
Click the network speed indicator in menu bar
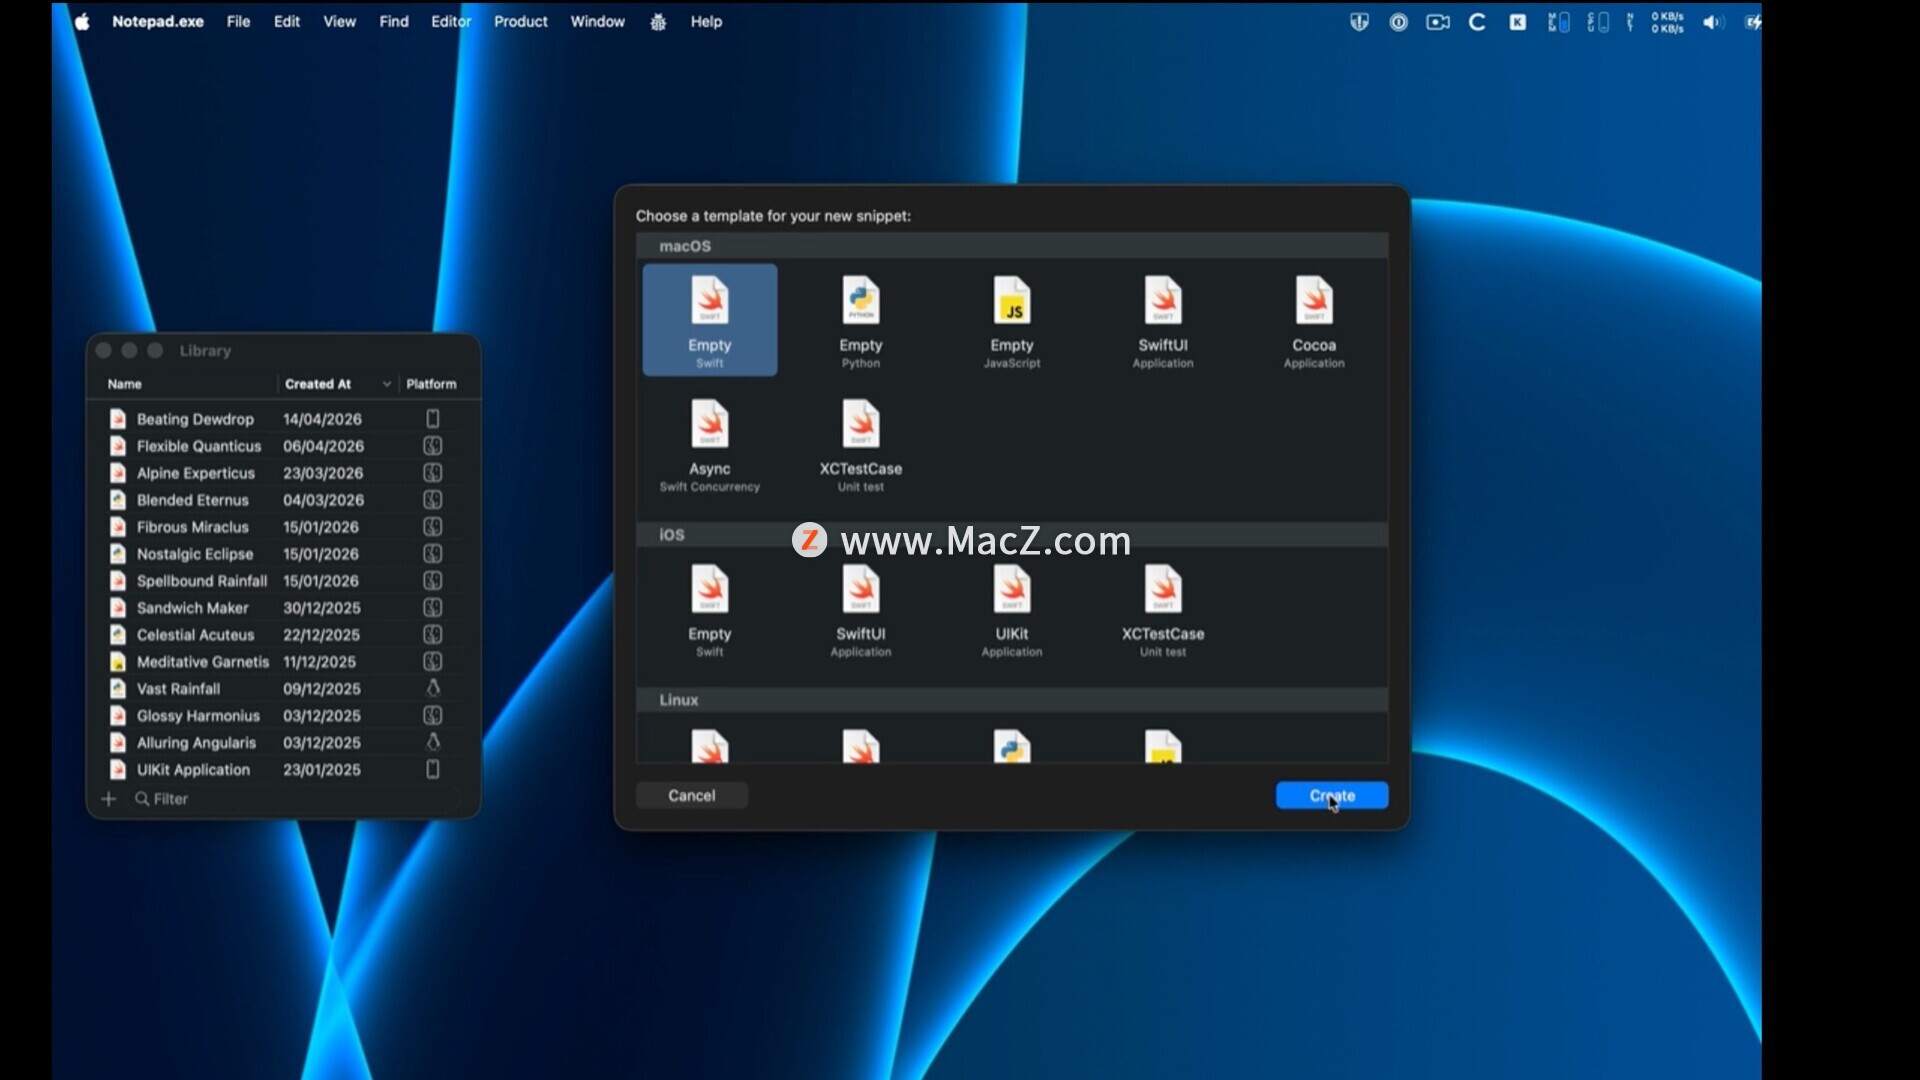(x=1667, y=22)
